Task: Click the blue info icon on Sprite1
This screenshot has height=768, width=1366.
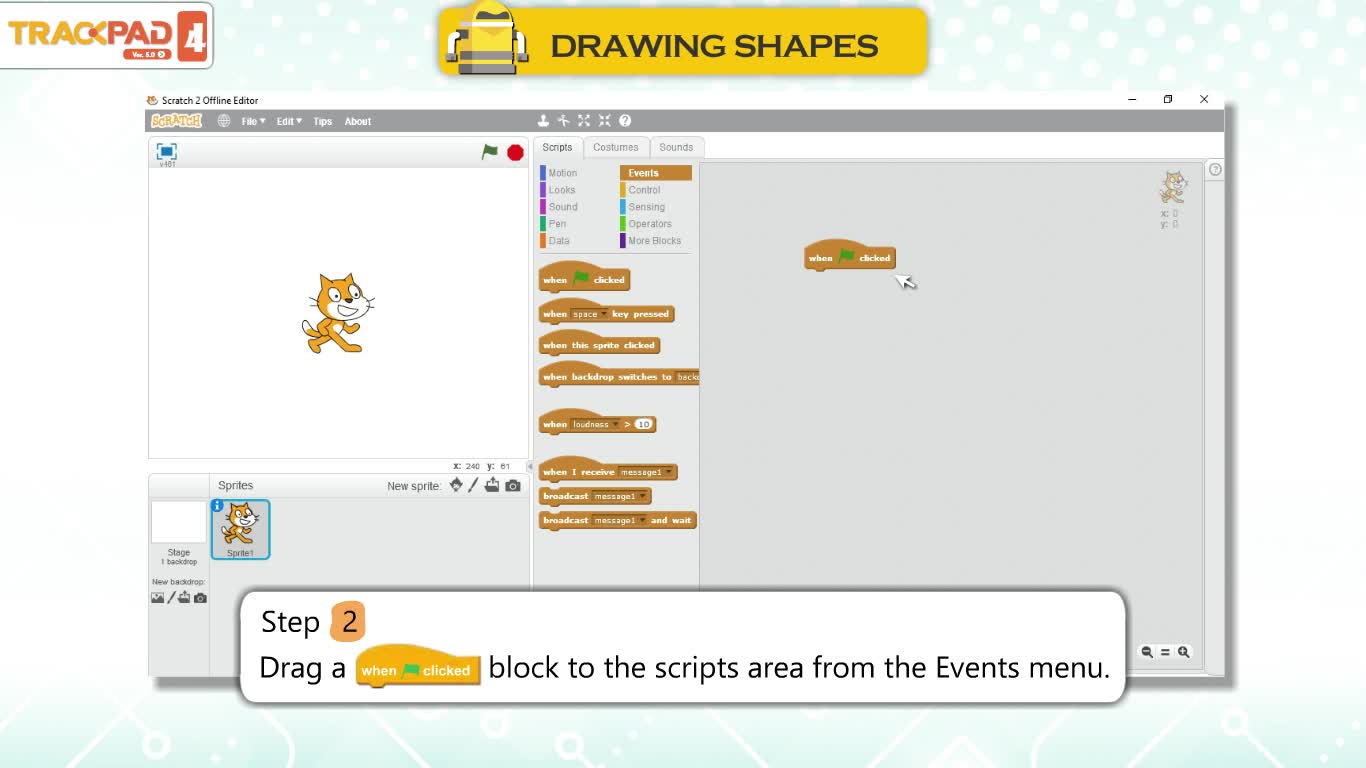Action: tap(217, 506)
